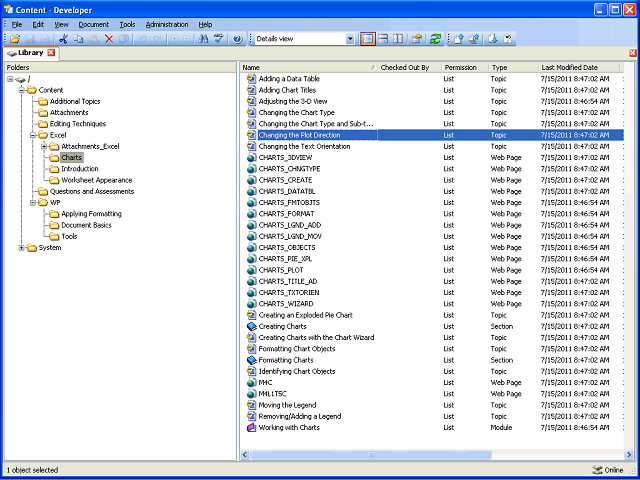640x480 pixels.
Task: Click the topic icon beside Adding a Data Table
Action: pos(251,79)
